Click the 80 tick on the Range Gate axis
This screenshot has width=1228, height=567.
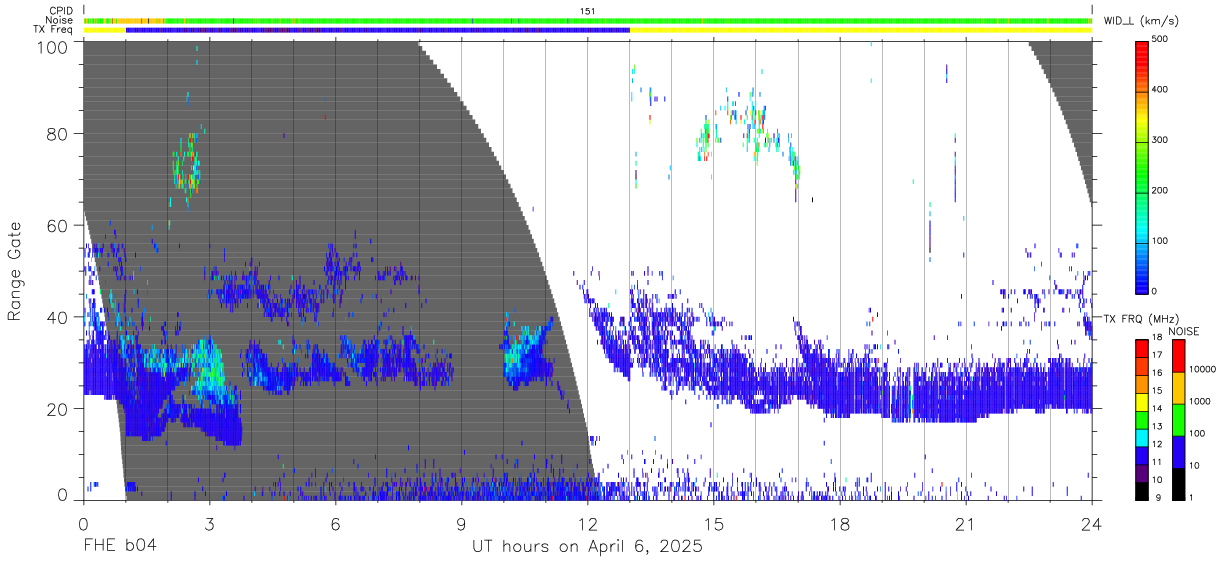[x=57, y=134]
